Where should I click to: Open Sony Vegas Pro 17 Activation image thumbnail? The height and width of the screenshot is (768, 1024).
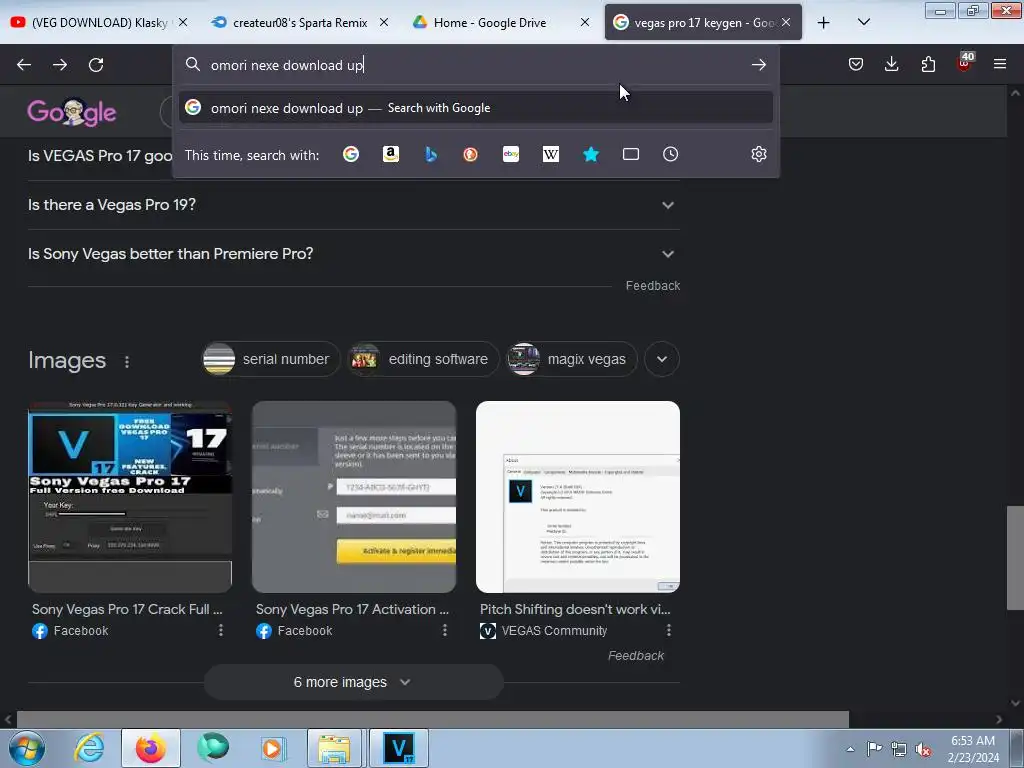click(354, 496)
